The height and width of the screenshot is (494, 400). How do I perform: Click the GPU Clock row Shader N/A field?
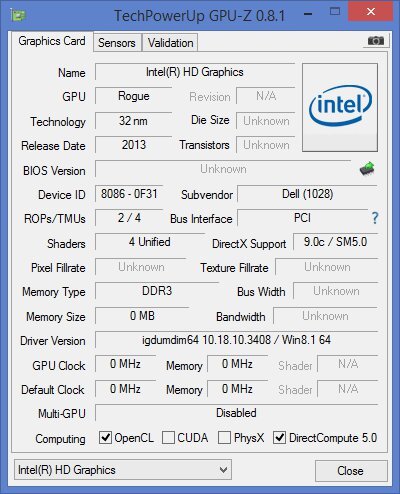pyautogui.click(x=348, y=364)
